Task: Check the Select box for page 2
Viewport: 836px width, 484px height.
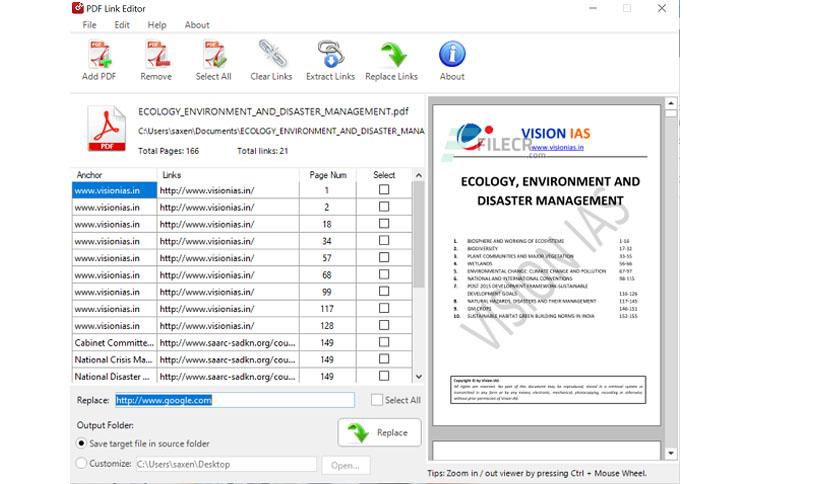Action: pos(384,206)
